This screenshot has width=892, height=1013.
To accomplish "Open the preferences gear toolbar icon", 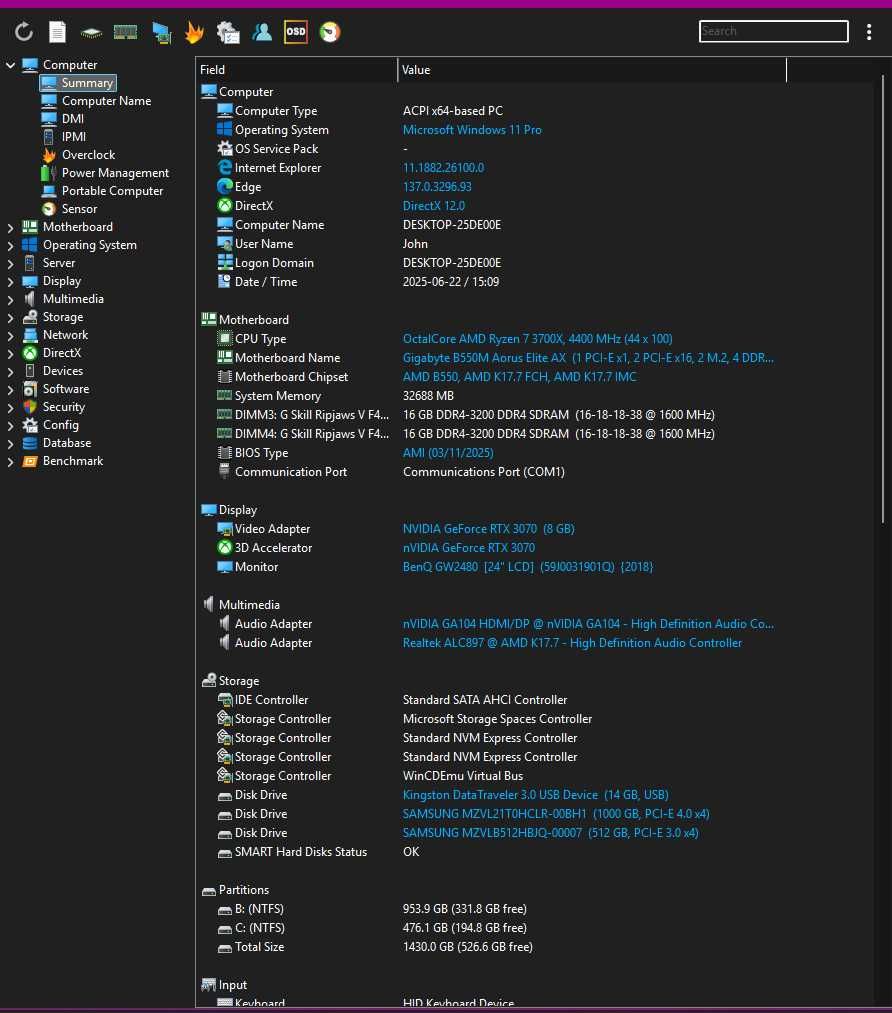I will click(228, 32).
